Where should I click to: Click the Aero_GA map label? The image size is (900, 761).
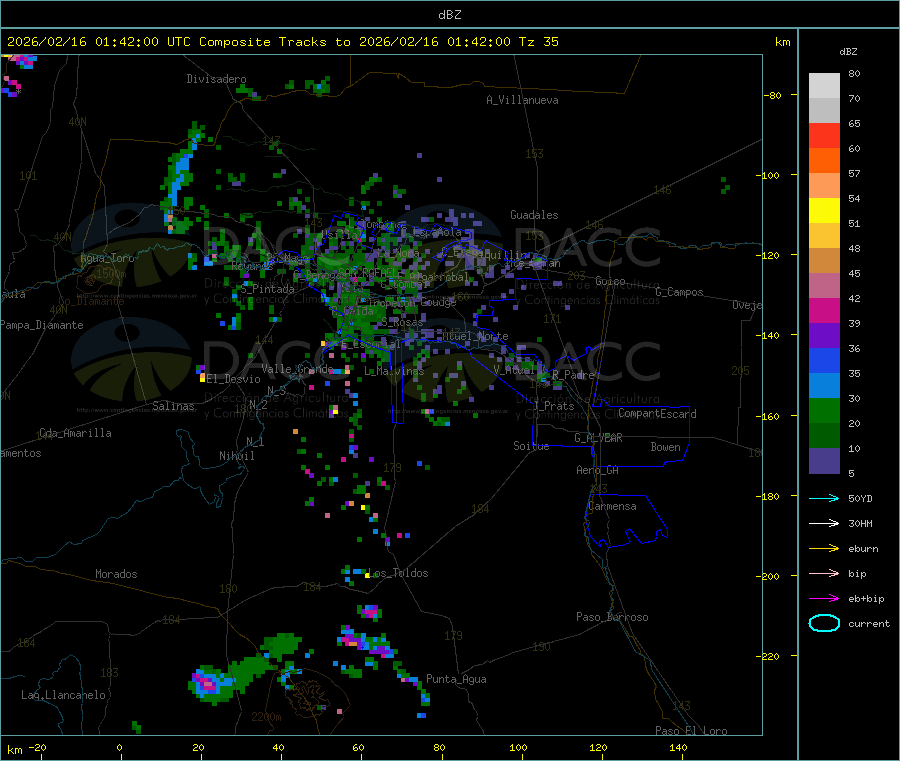[x=597, y=470]
